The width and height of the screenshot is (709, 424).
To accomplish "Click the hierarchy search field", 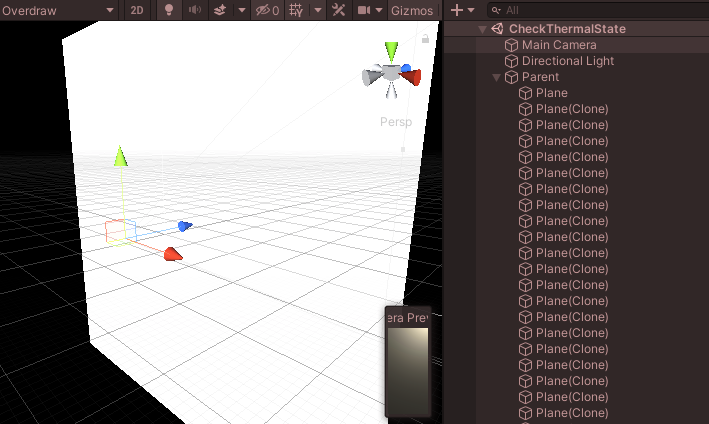I will click(x=598, y=10).
